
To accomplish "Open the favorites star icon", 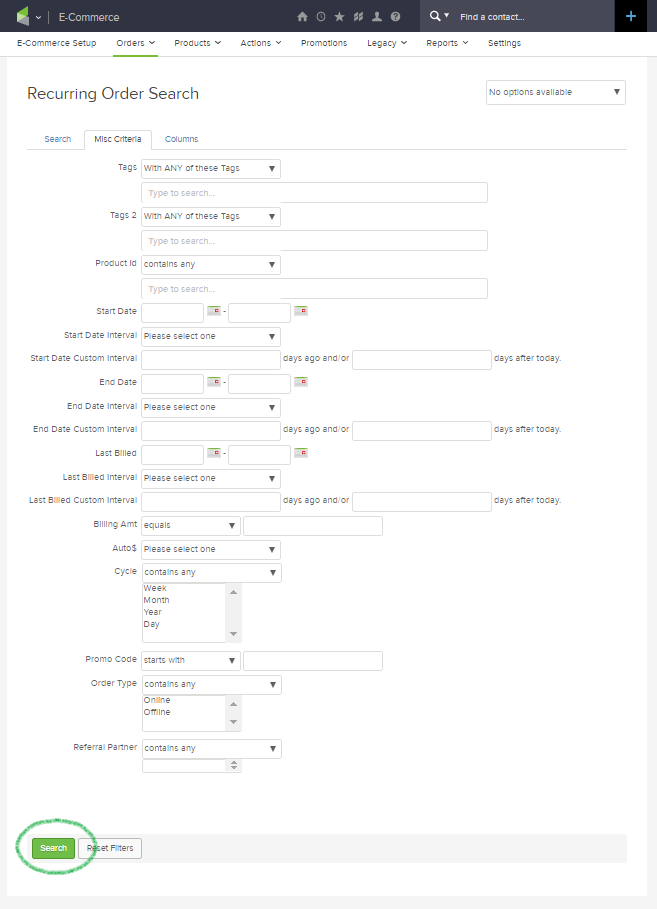I will point(339,17).
